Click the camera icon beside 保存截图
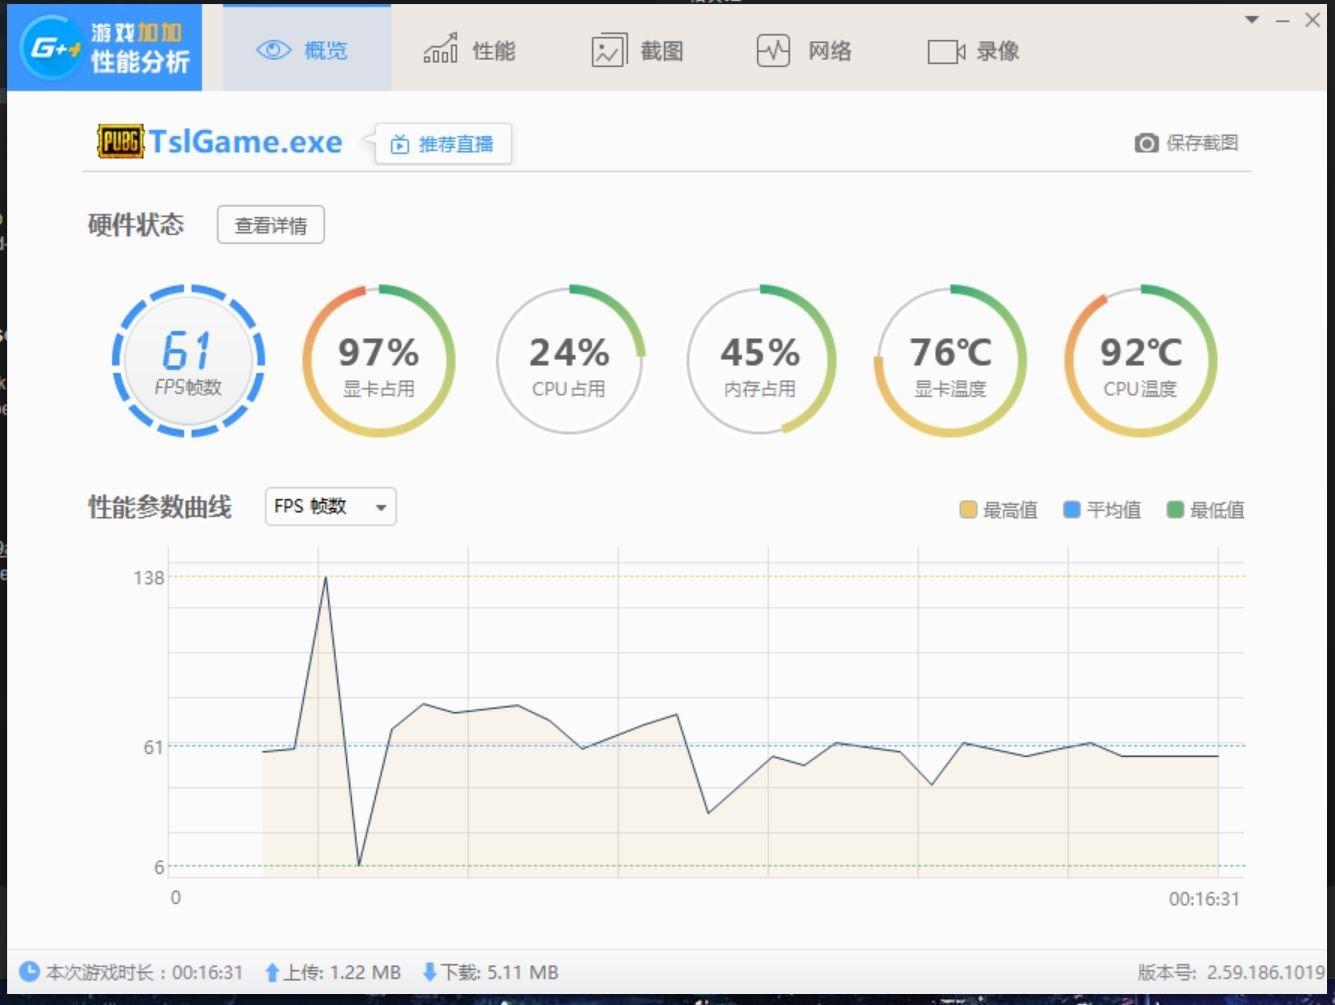Image resolution: width=1335 pixels, height=1005 pixels. [x=1146, y=143]
